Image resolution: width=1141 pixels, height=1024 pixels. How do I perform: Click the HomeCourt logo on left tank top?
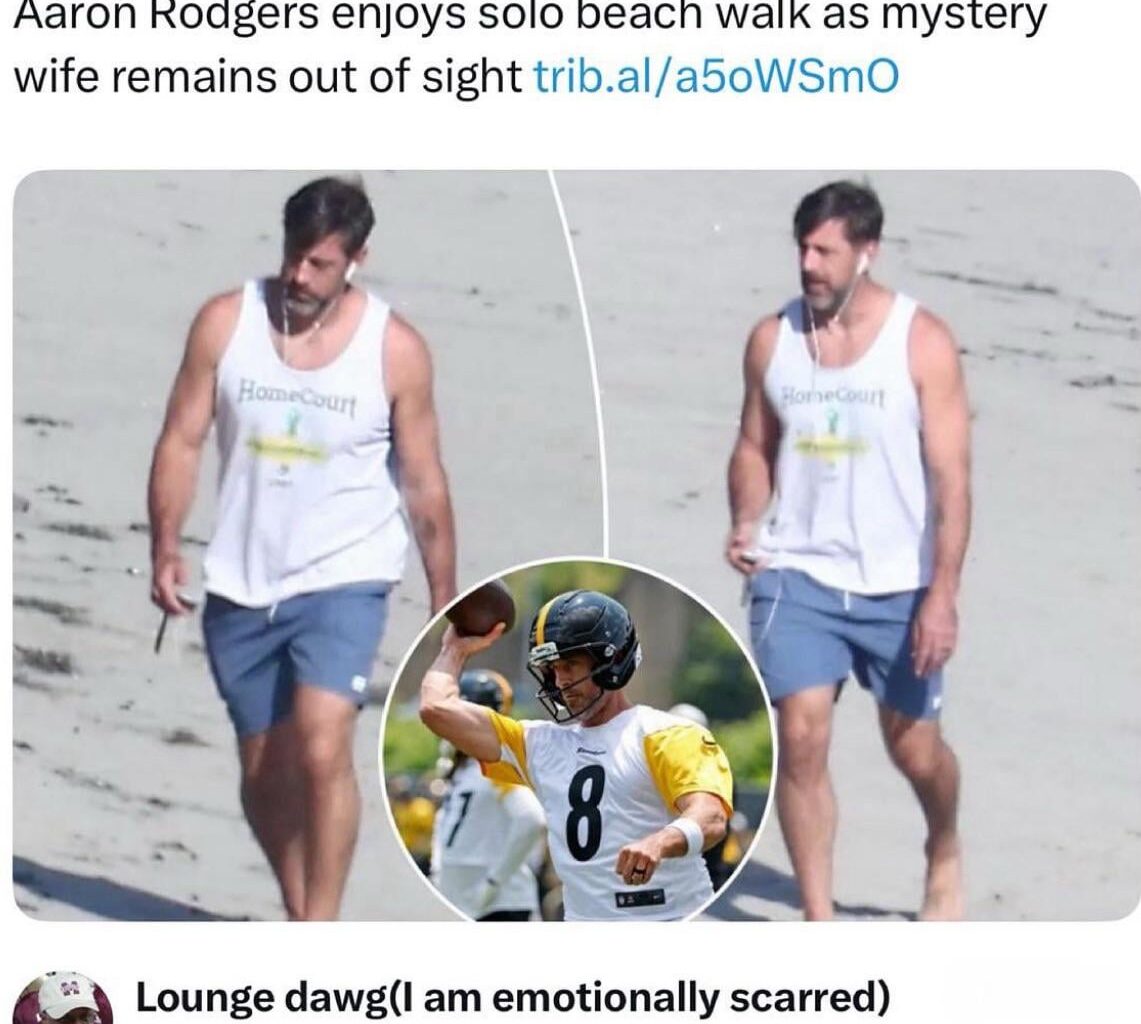[298, 396]
